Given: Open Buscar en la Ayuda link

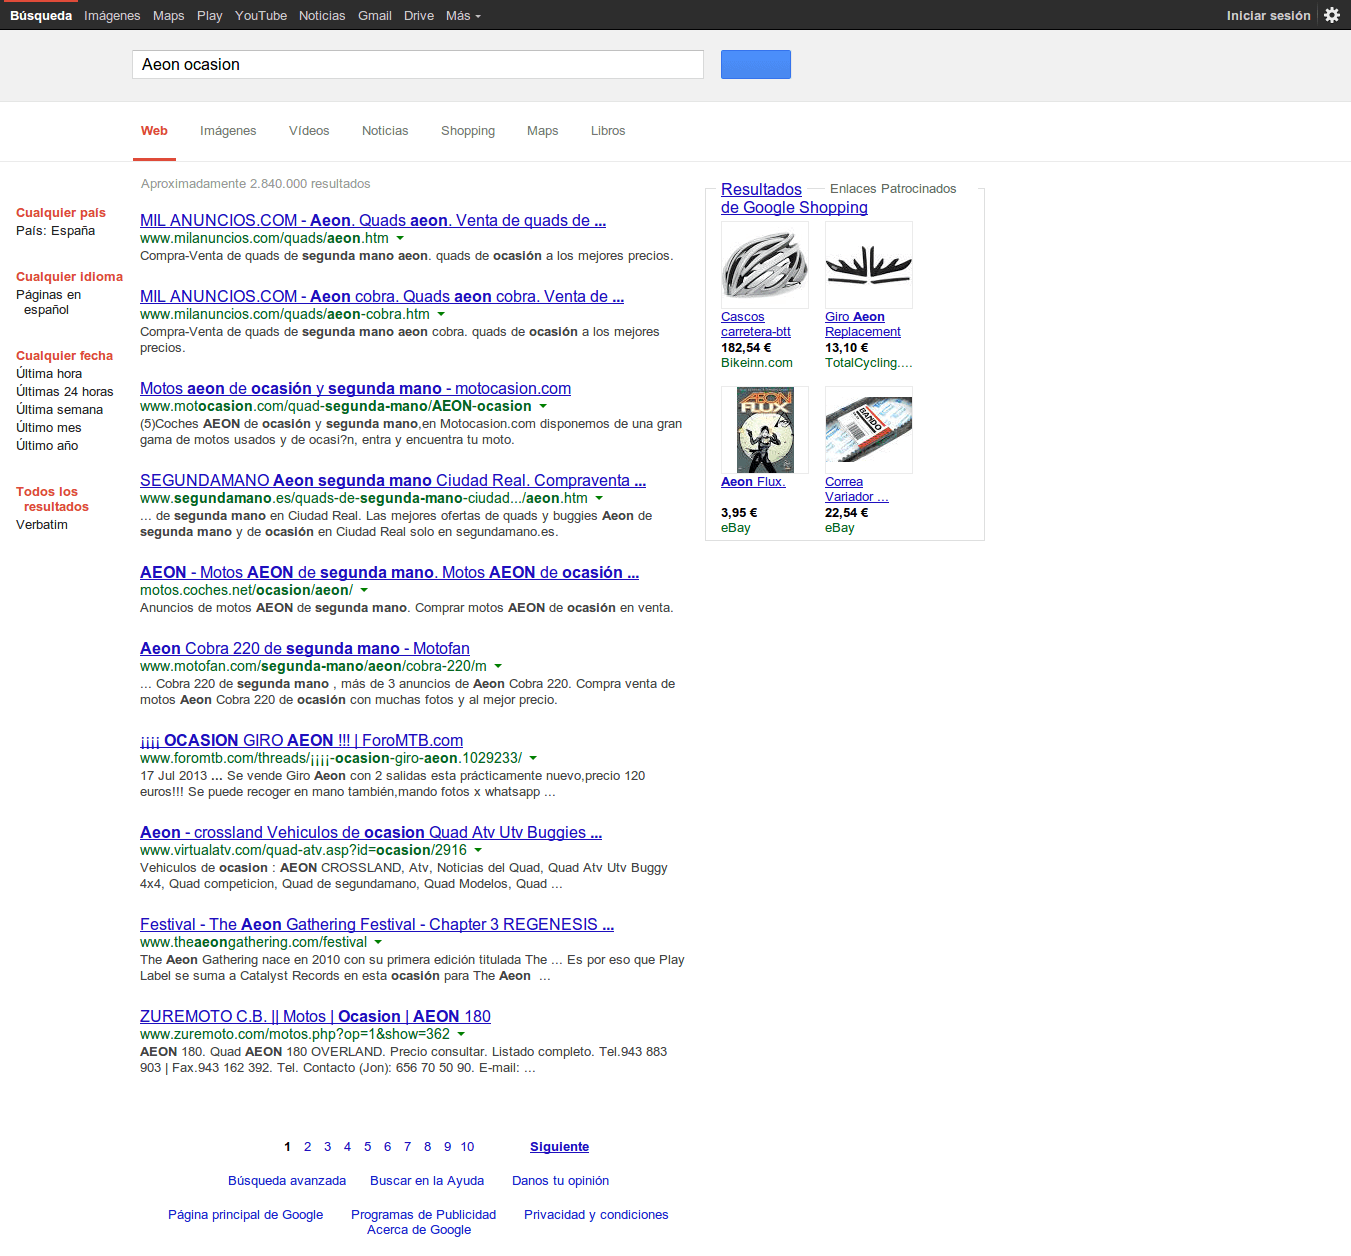Looking at the screenshot, I should tap(427, 1181).
